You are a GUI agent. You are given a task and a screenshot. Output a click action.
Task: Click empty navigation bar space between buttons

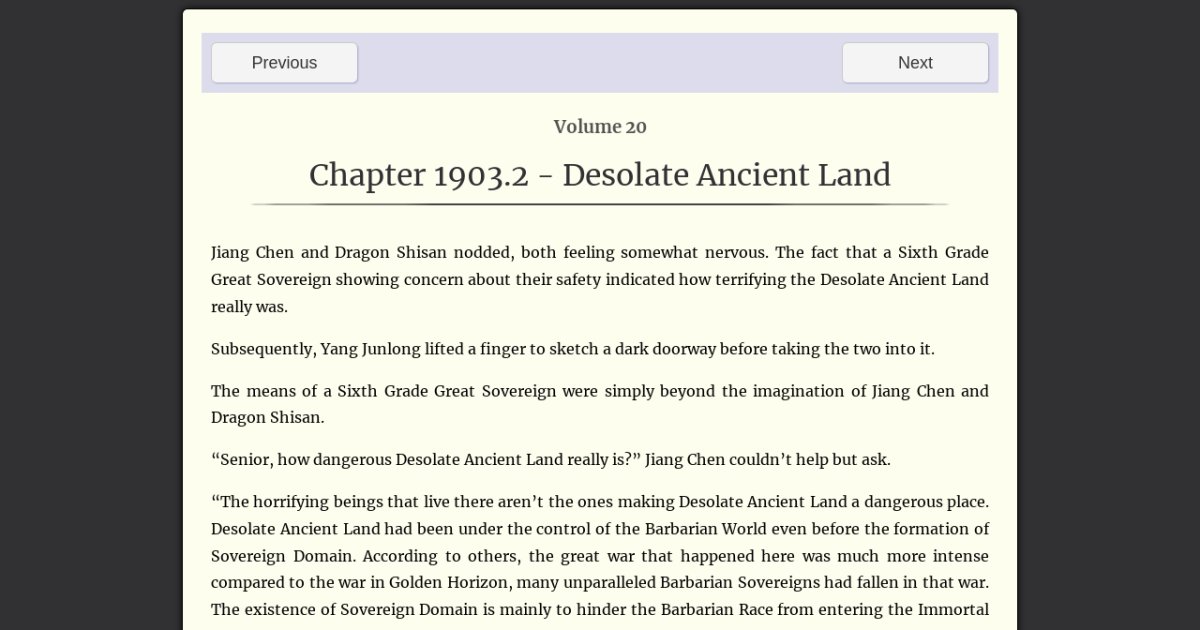[x=600, y=63]
